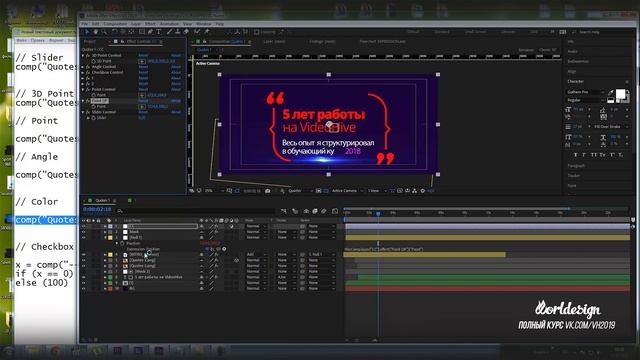Click the expression pick whip icon
Image resolution: width=640 pixels, height=360 pixels.
[x=218, y=249]
